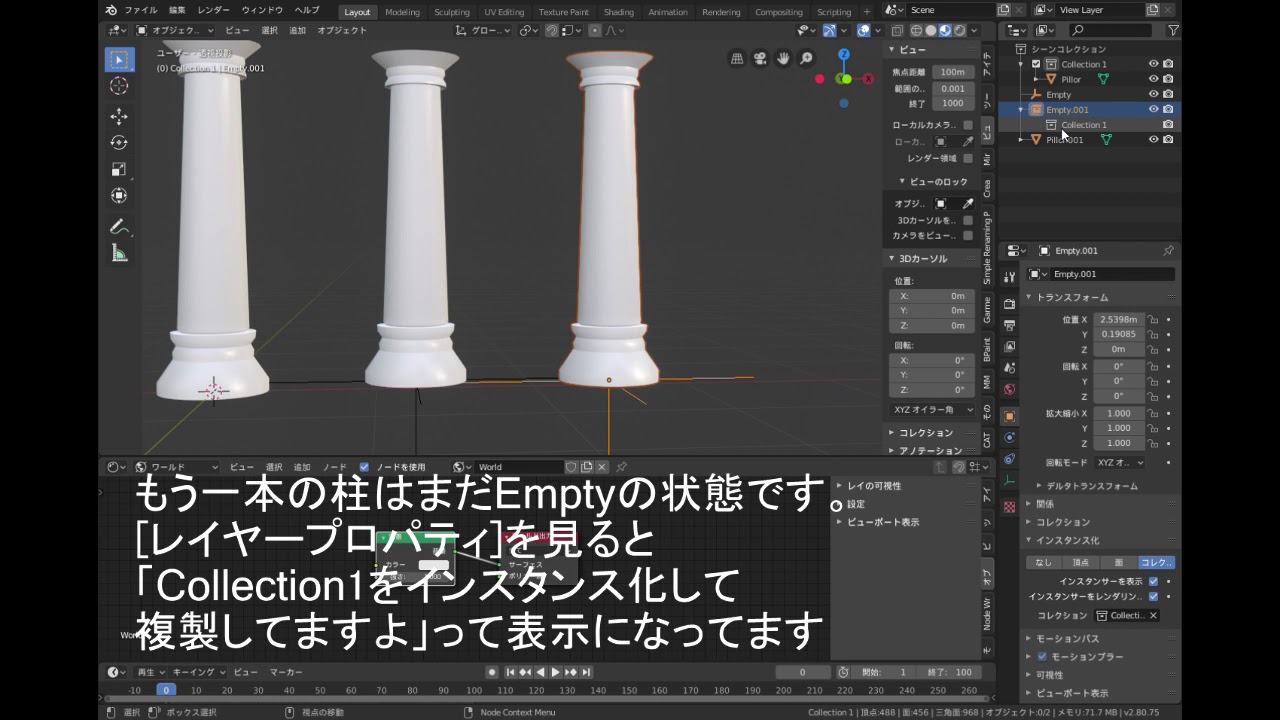The image size is (1280, 720).
Task: Toggle ノードを使用 checkbox in node editor
Action: point(364,467)
